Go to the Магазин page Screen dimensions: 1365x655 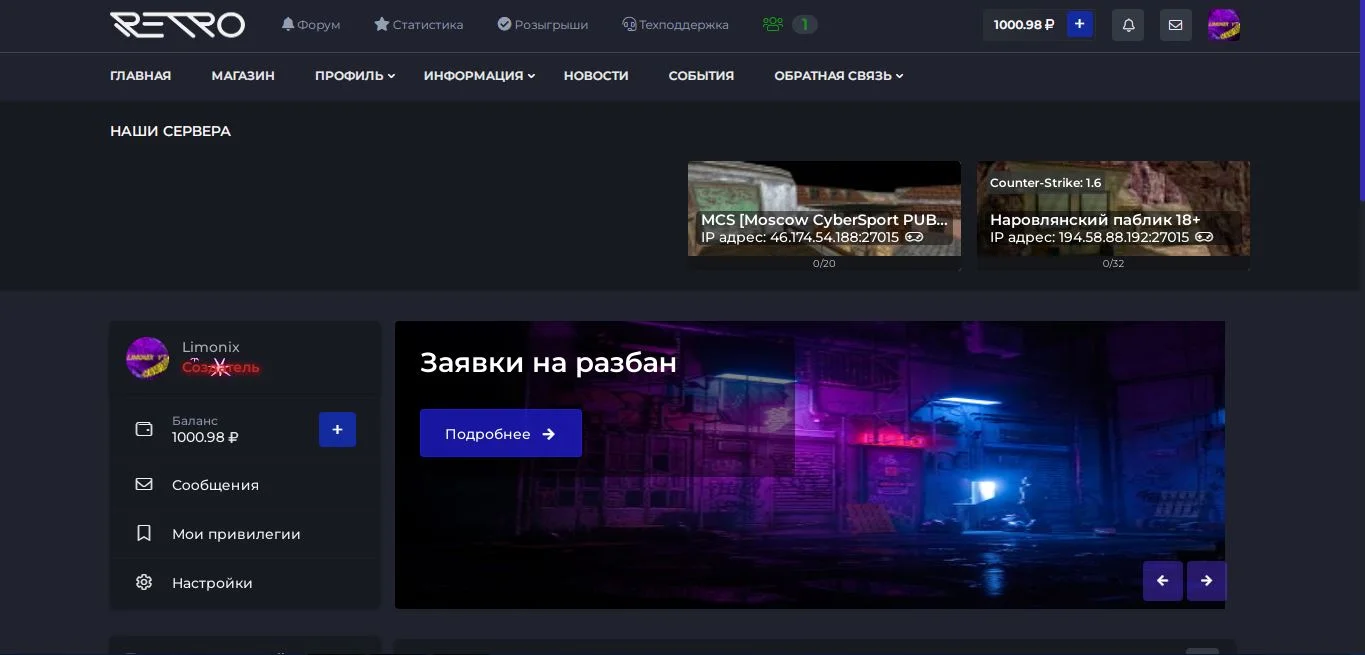pos(243,76)
